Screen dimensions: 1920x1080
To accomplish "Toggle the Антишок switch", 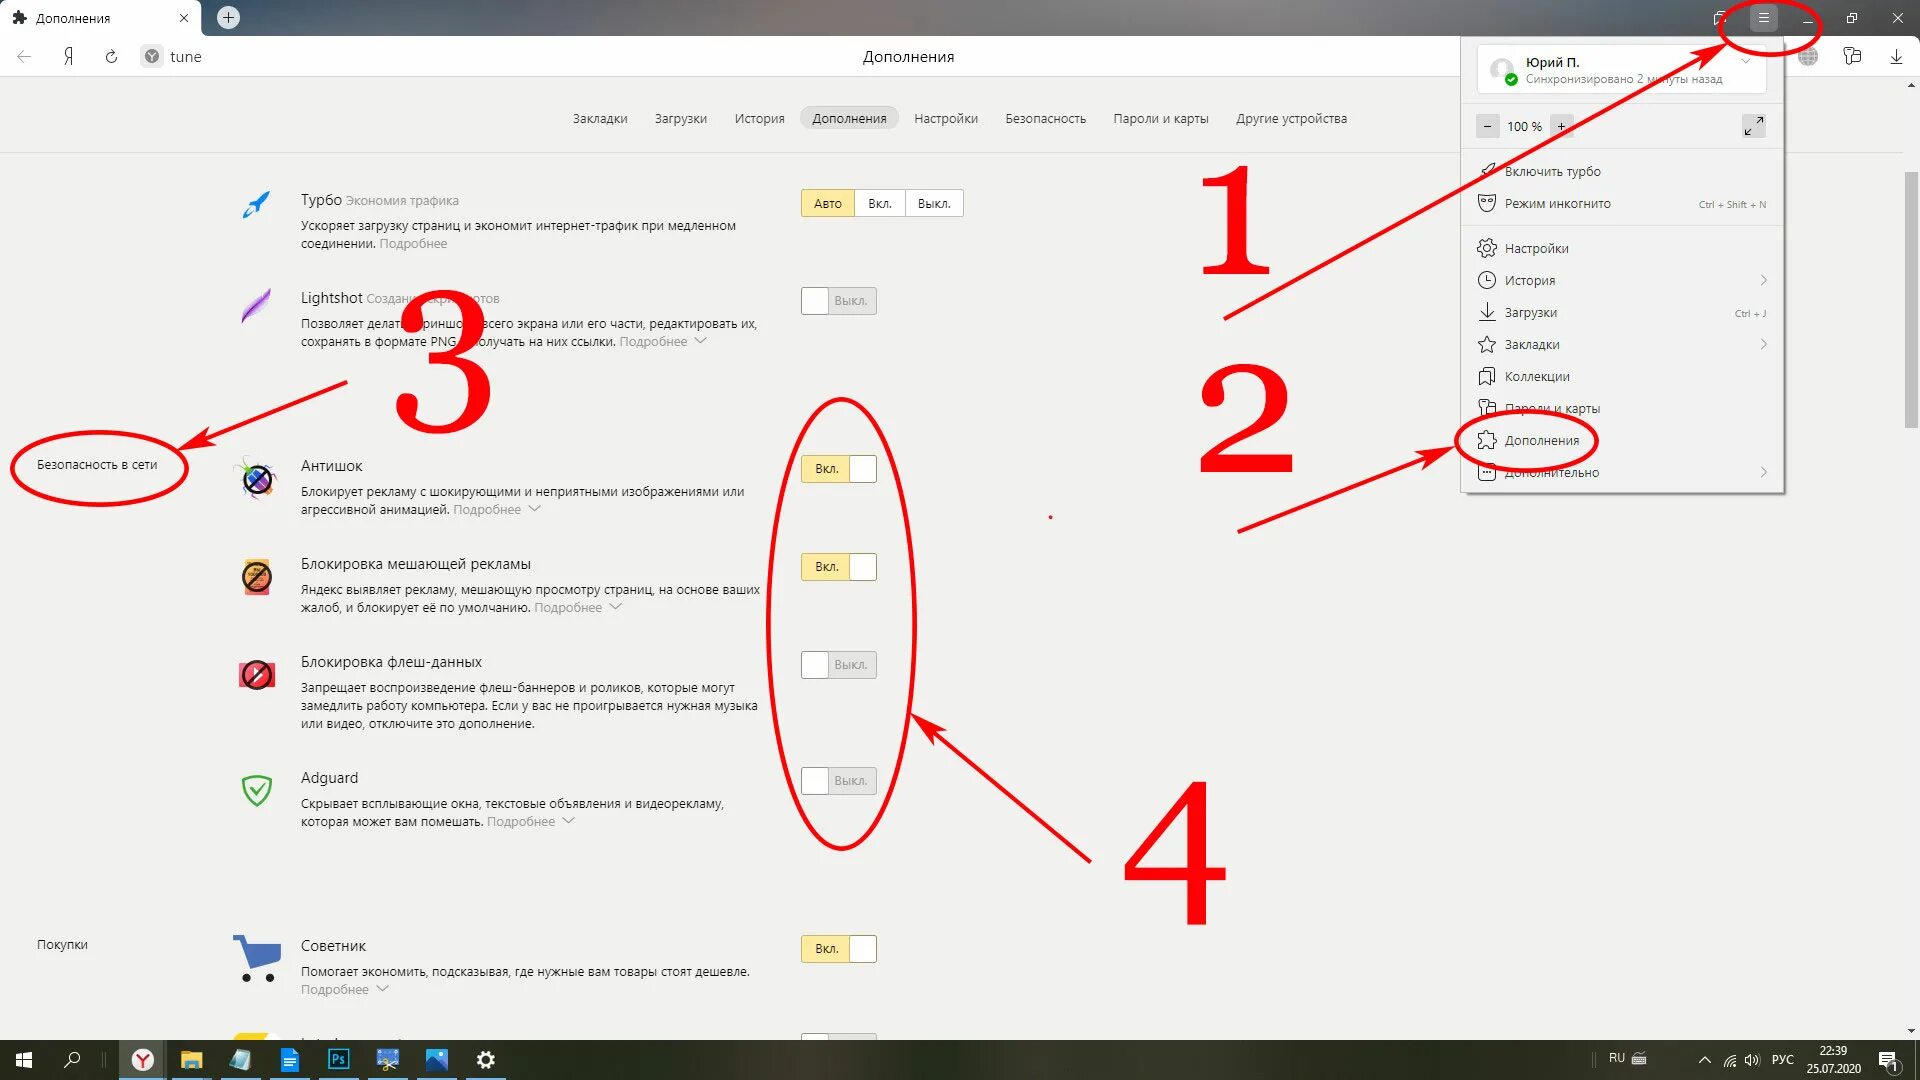I will [x=839, y=469].
